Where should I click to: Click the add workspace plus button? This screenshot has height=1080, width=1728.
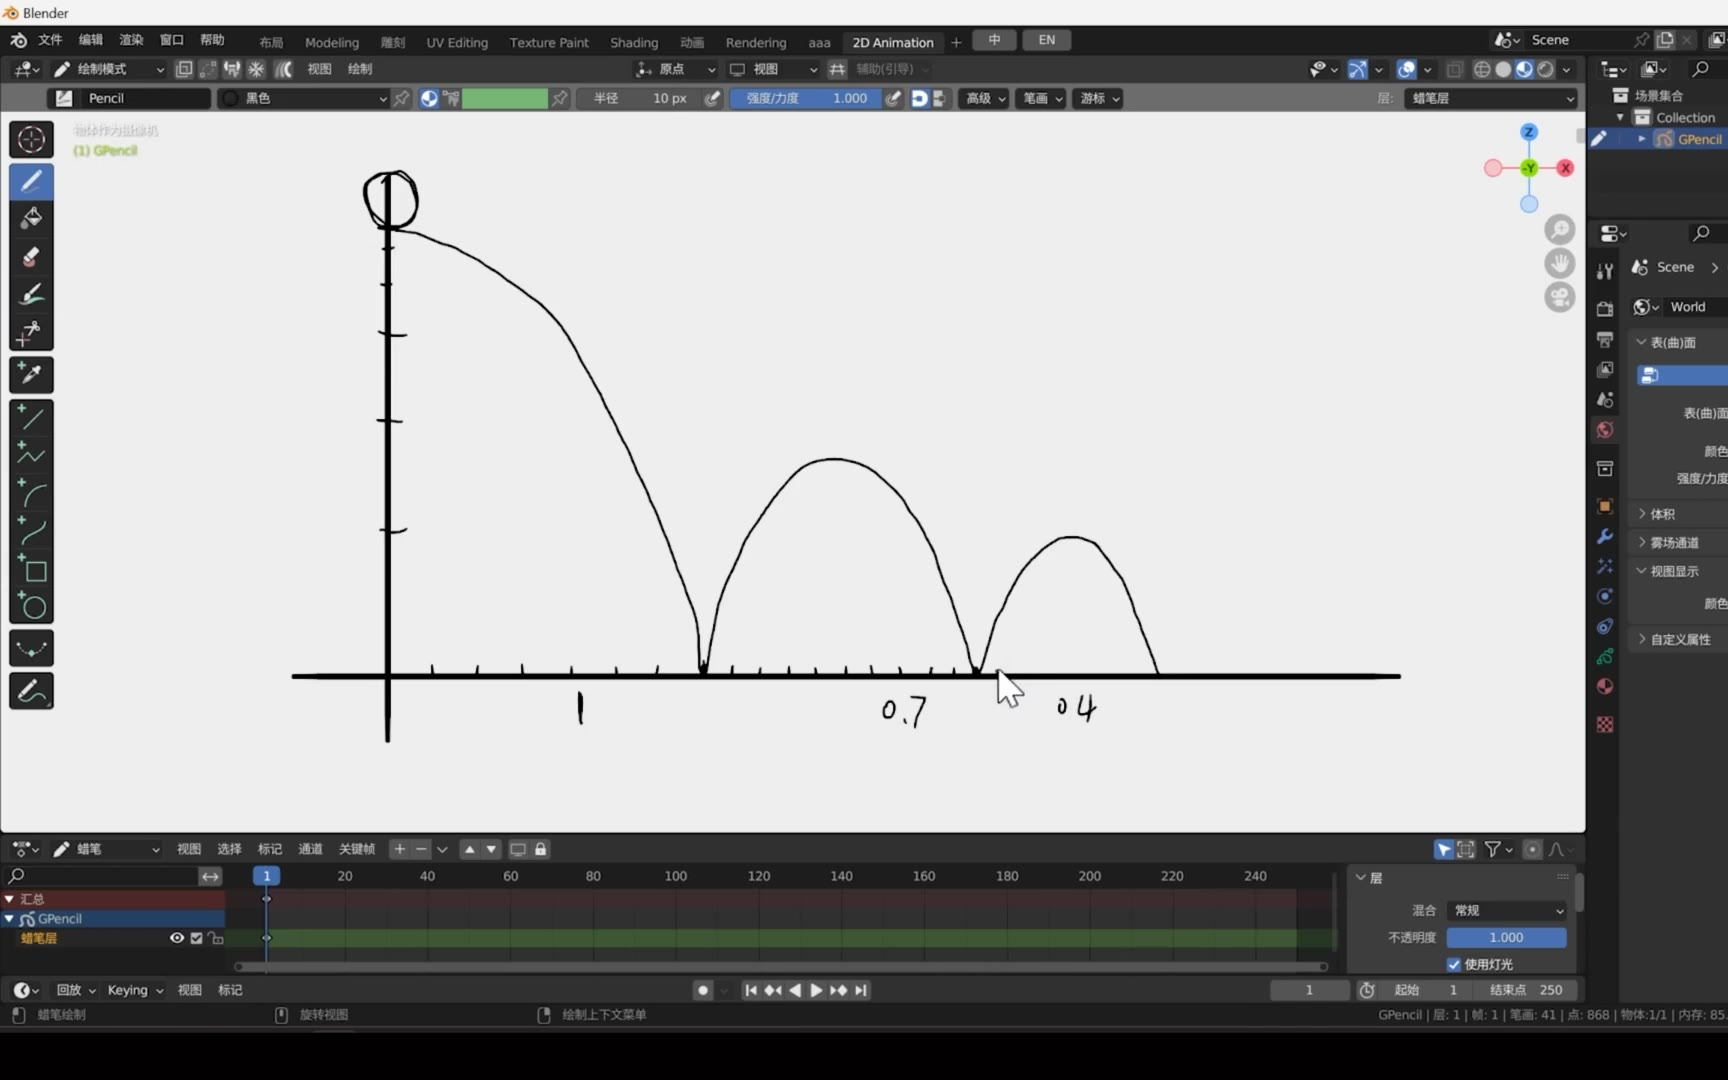point(956,42)
